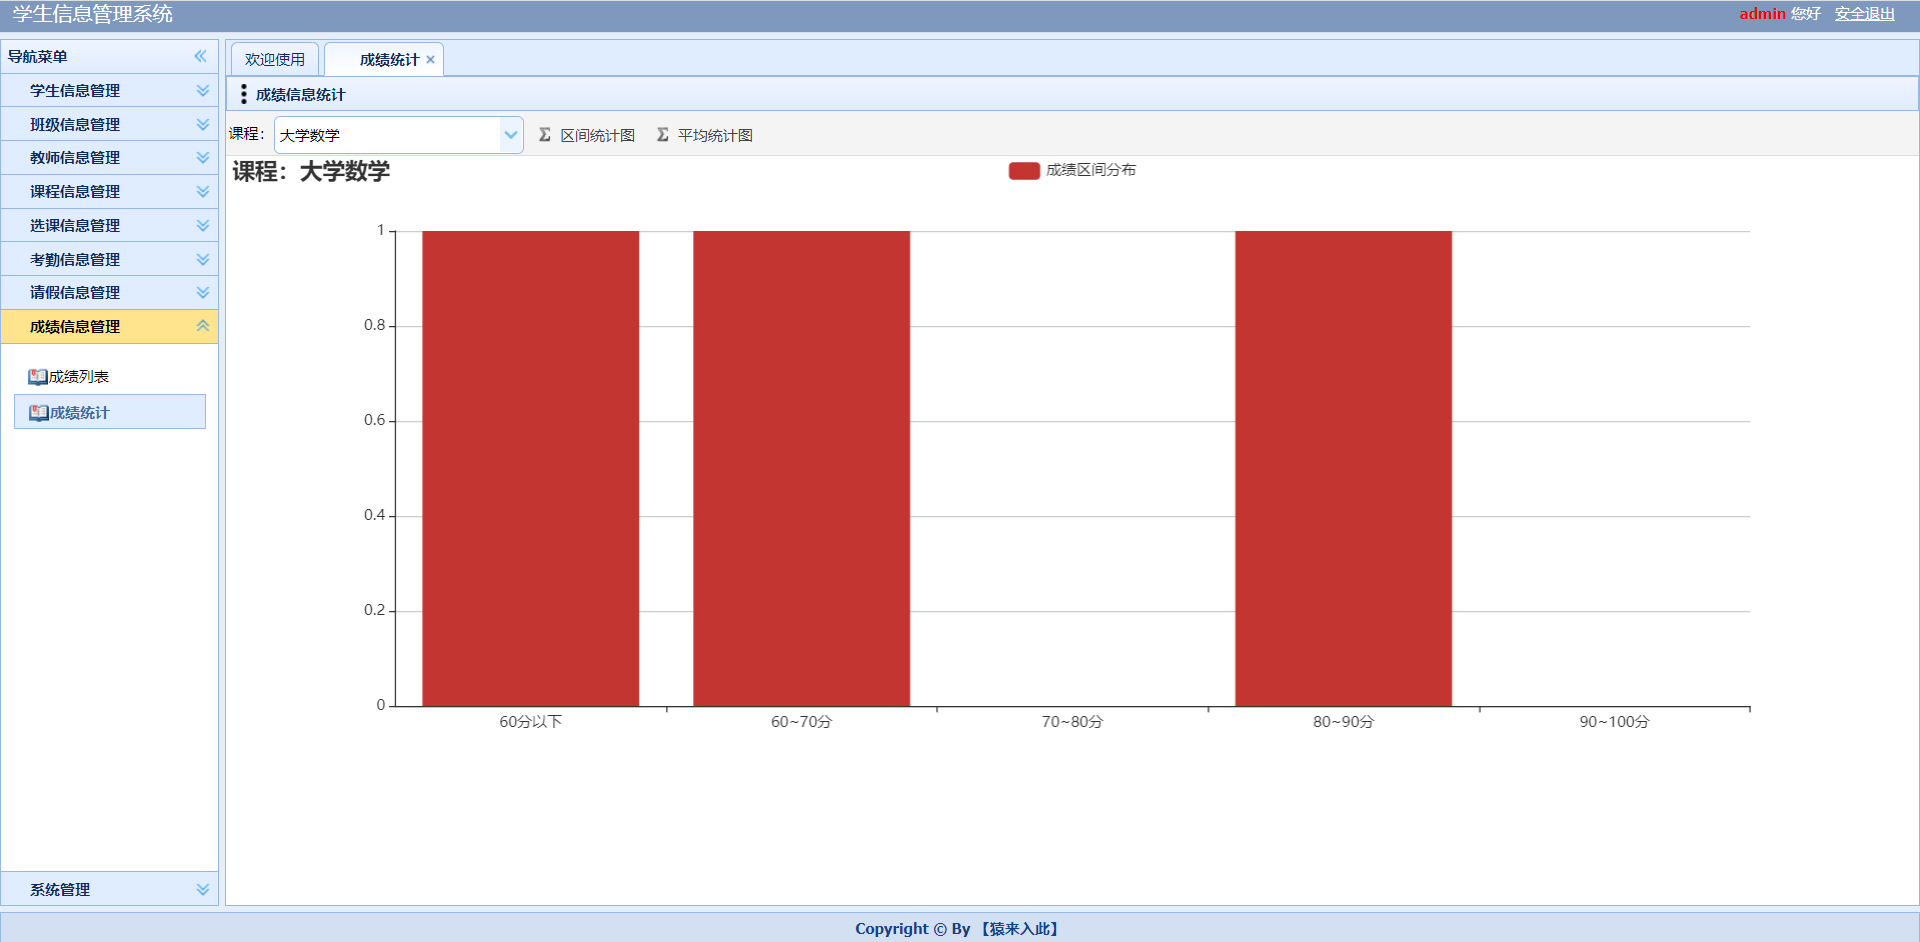Click the 70~80分 axis label
Screen dimensions: 1920x942
[x=1072, y=722]
